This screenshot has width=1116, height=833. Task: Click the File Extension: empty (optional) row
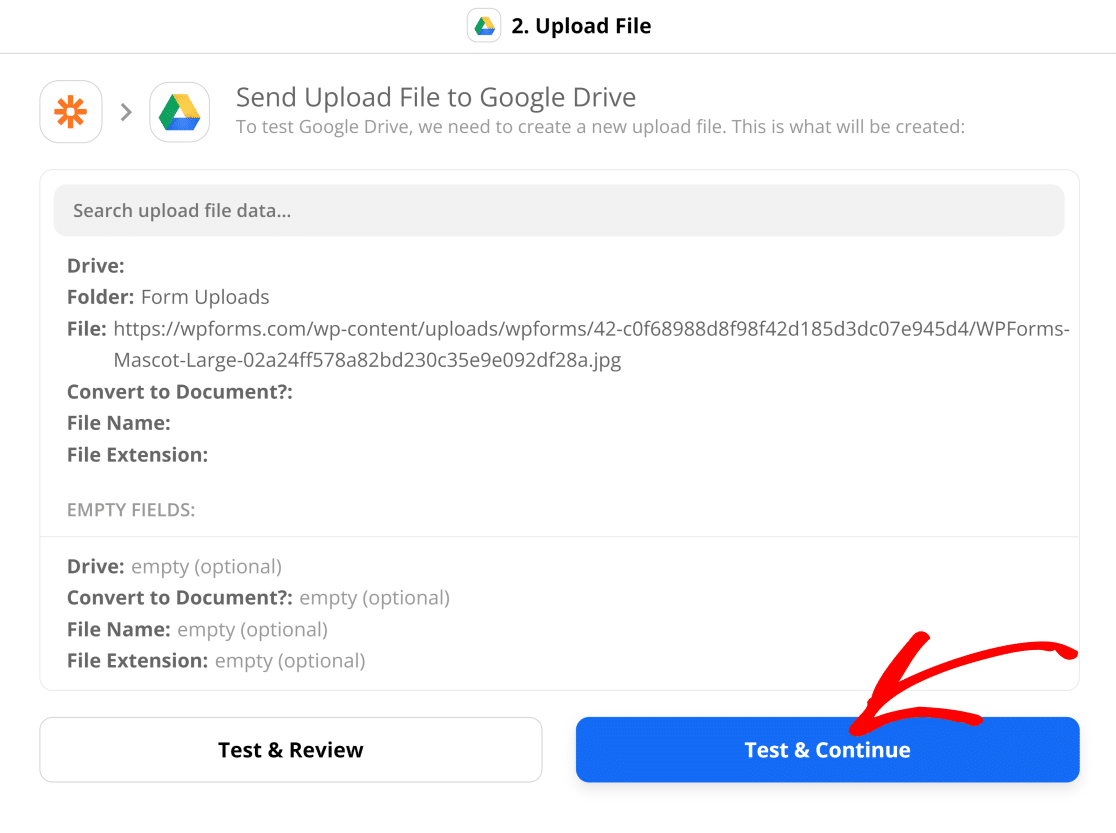tap(216, 661)
